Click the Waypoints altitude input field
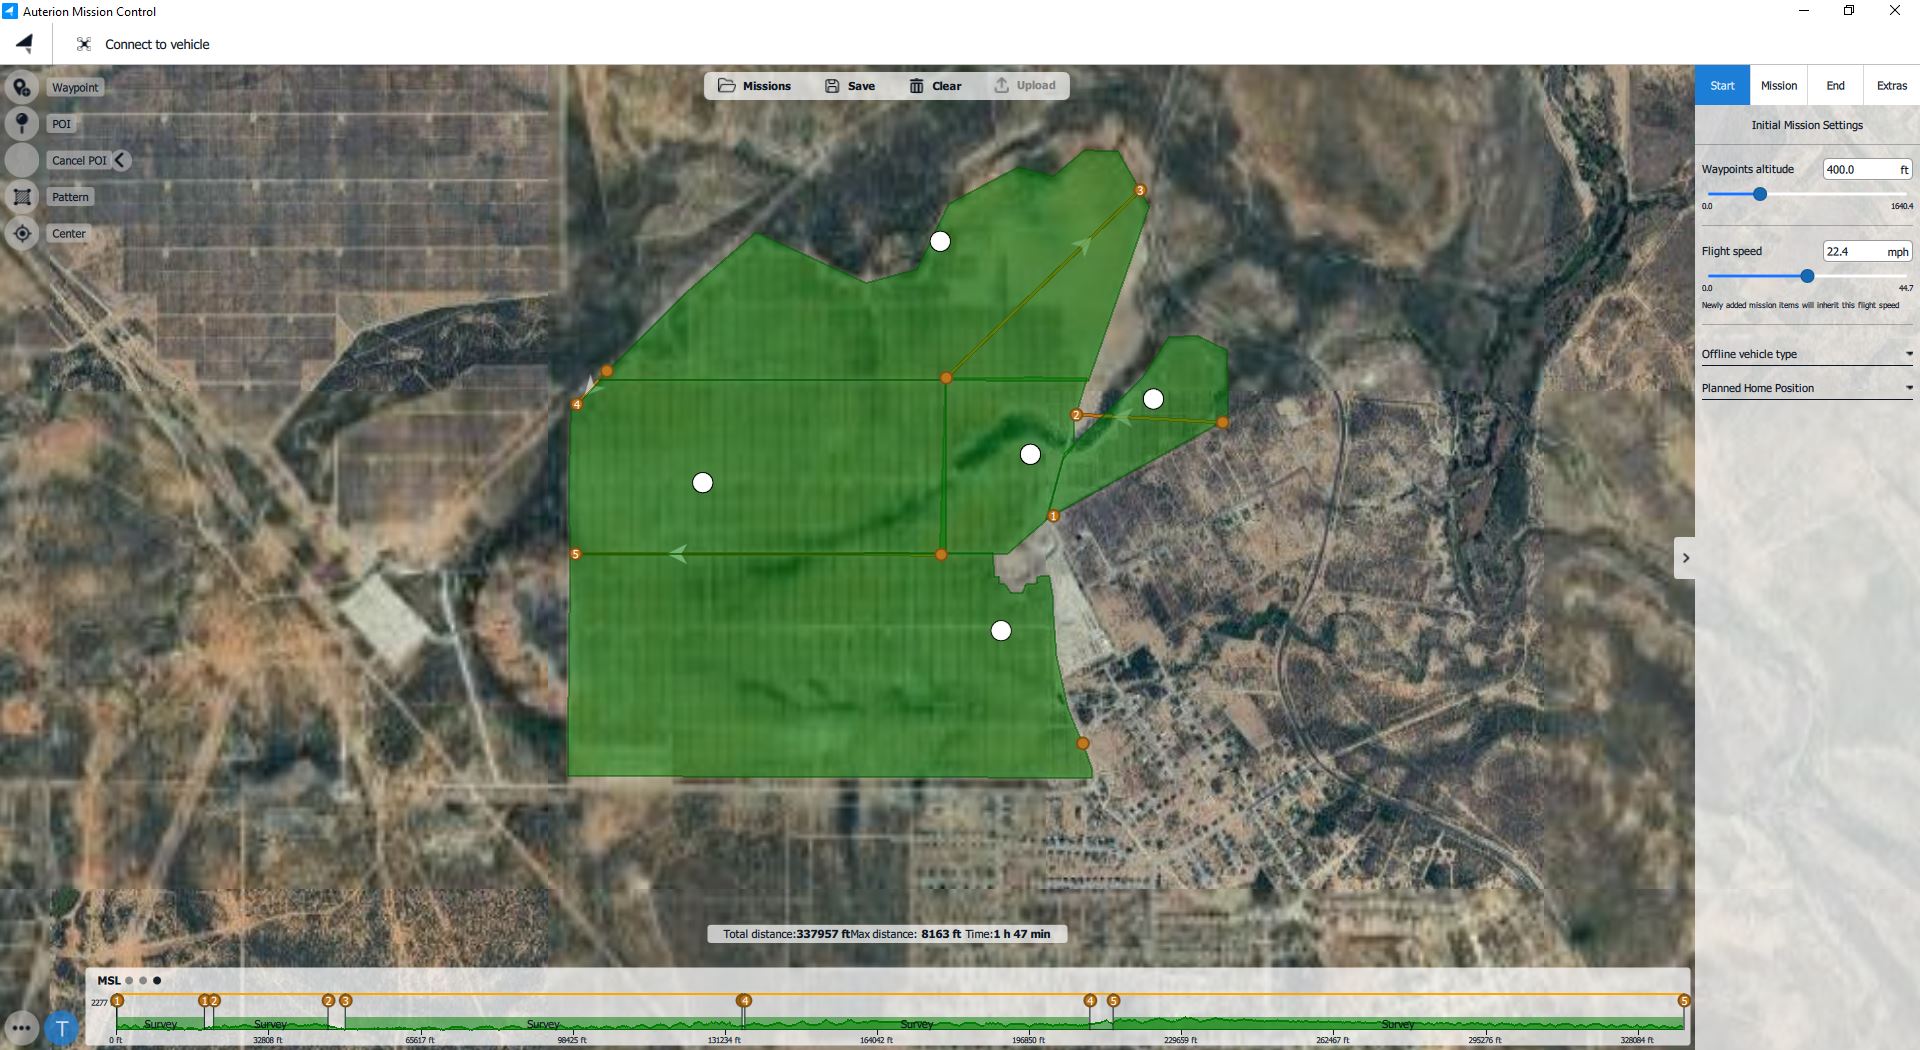This screenshot has height=1050, width=1920. (1860, 170)
